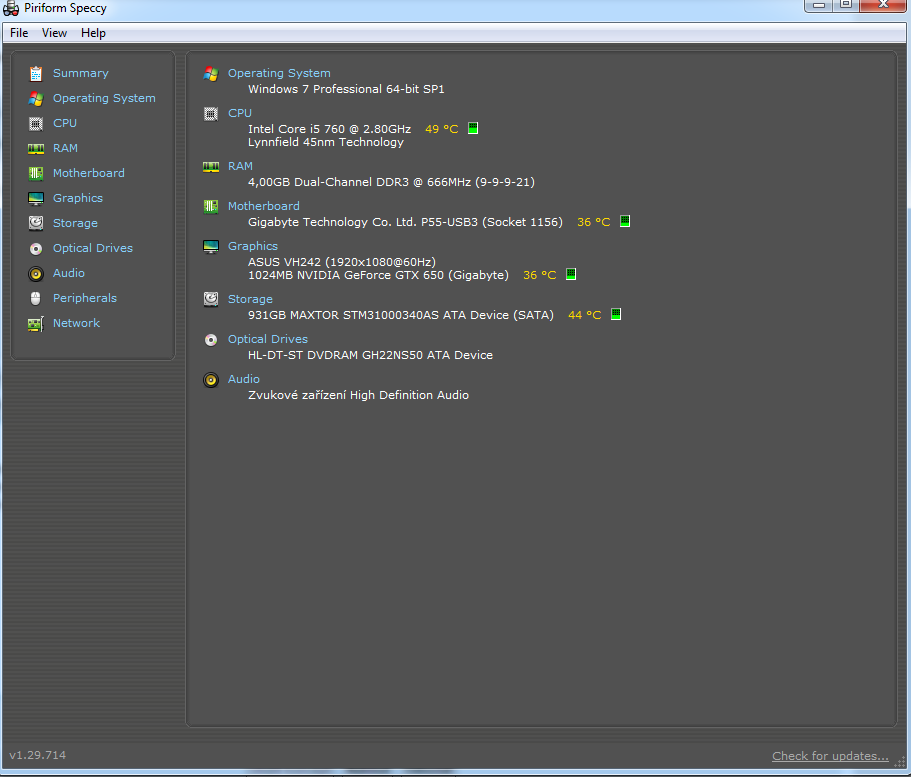Click Graphics heading link in summary
The height and width of the screenshot is (777, 911).
click(x=253, y=246)
